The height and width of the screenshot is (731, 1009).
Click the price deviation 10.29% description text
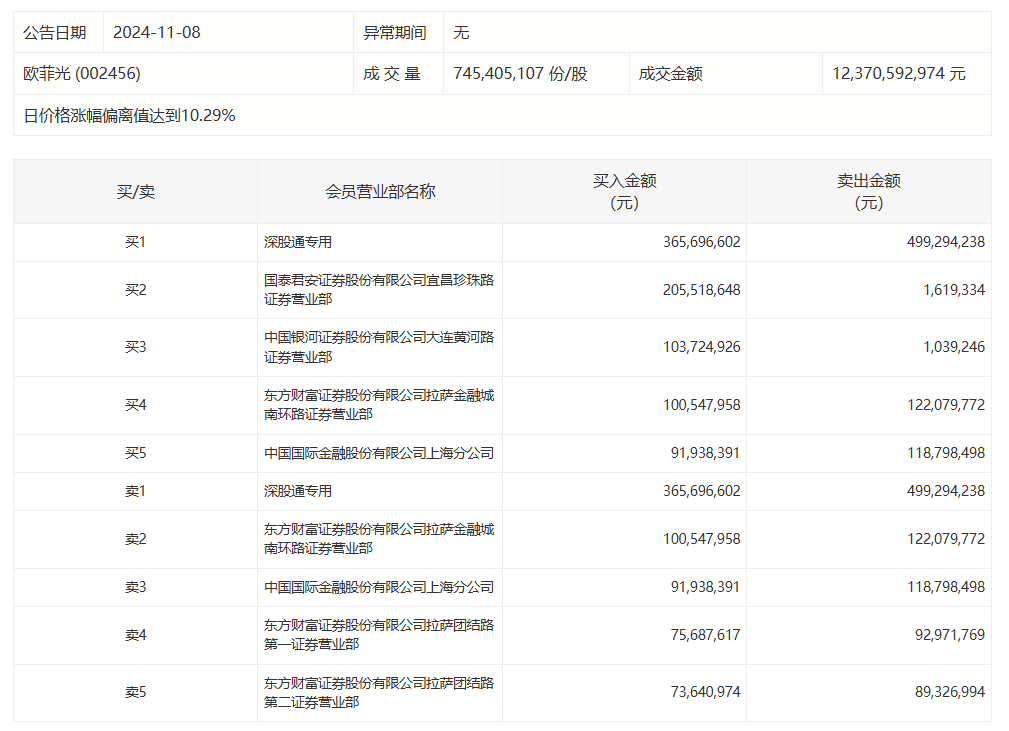tap(130, 116)
